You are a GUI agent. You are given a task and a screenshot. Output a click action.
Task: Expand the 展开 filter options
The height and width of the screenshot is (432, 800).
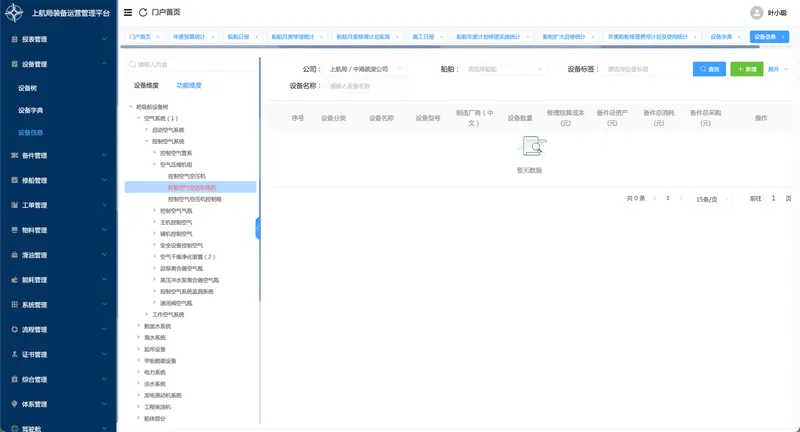pyautogui.click(x=778, y=69)
